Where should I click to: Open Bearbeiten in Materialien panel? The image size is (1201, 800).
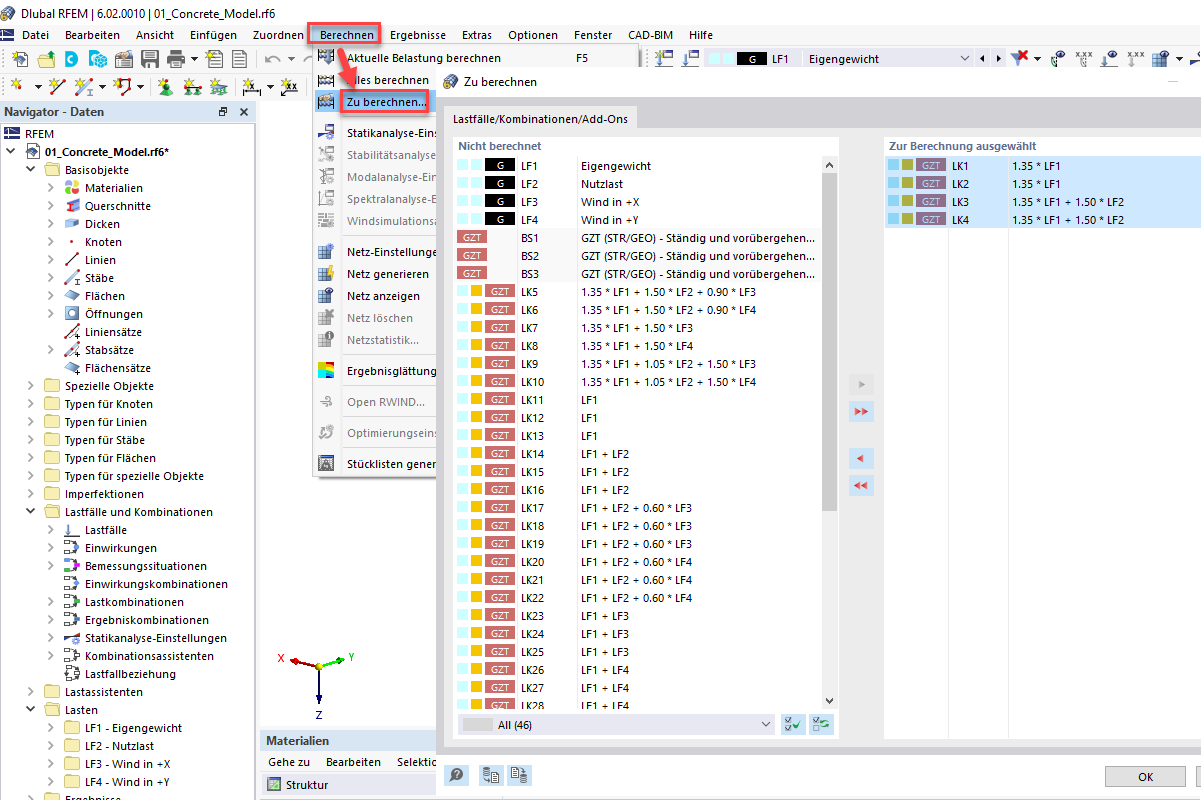(353, 762)
